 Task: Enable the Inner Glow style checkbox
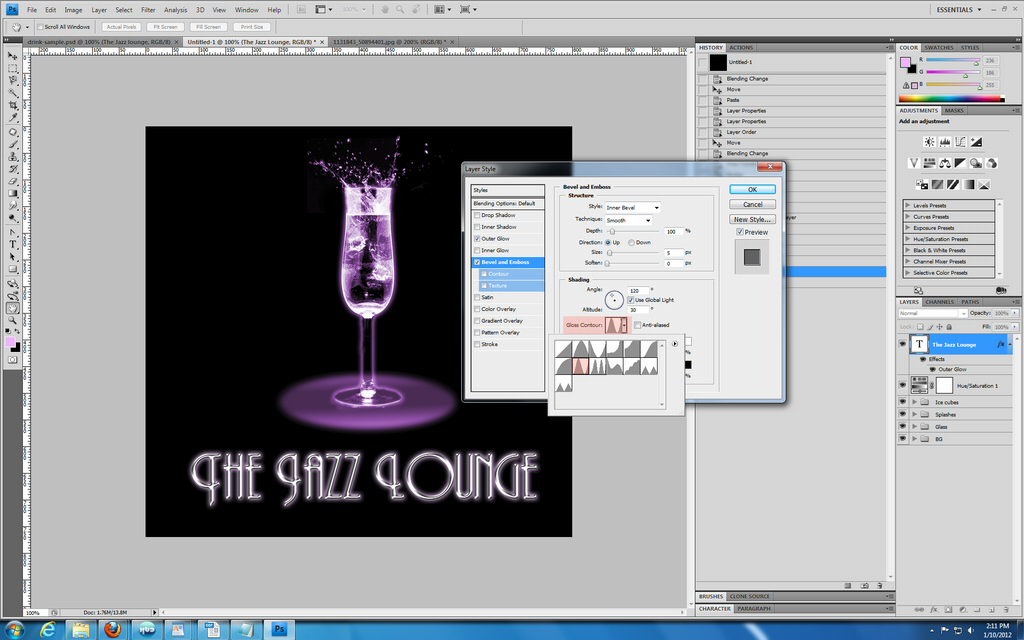(x=477, y=251)
